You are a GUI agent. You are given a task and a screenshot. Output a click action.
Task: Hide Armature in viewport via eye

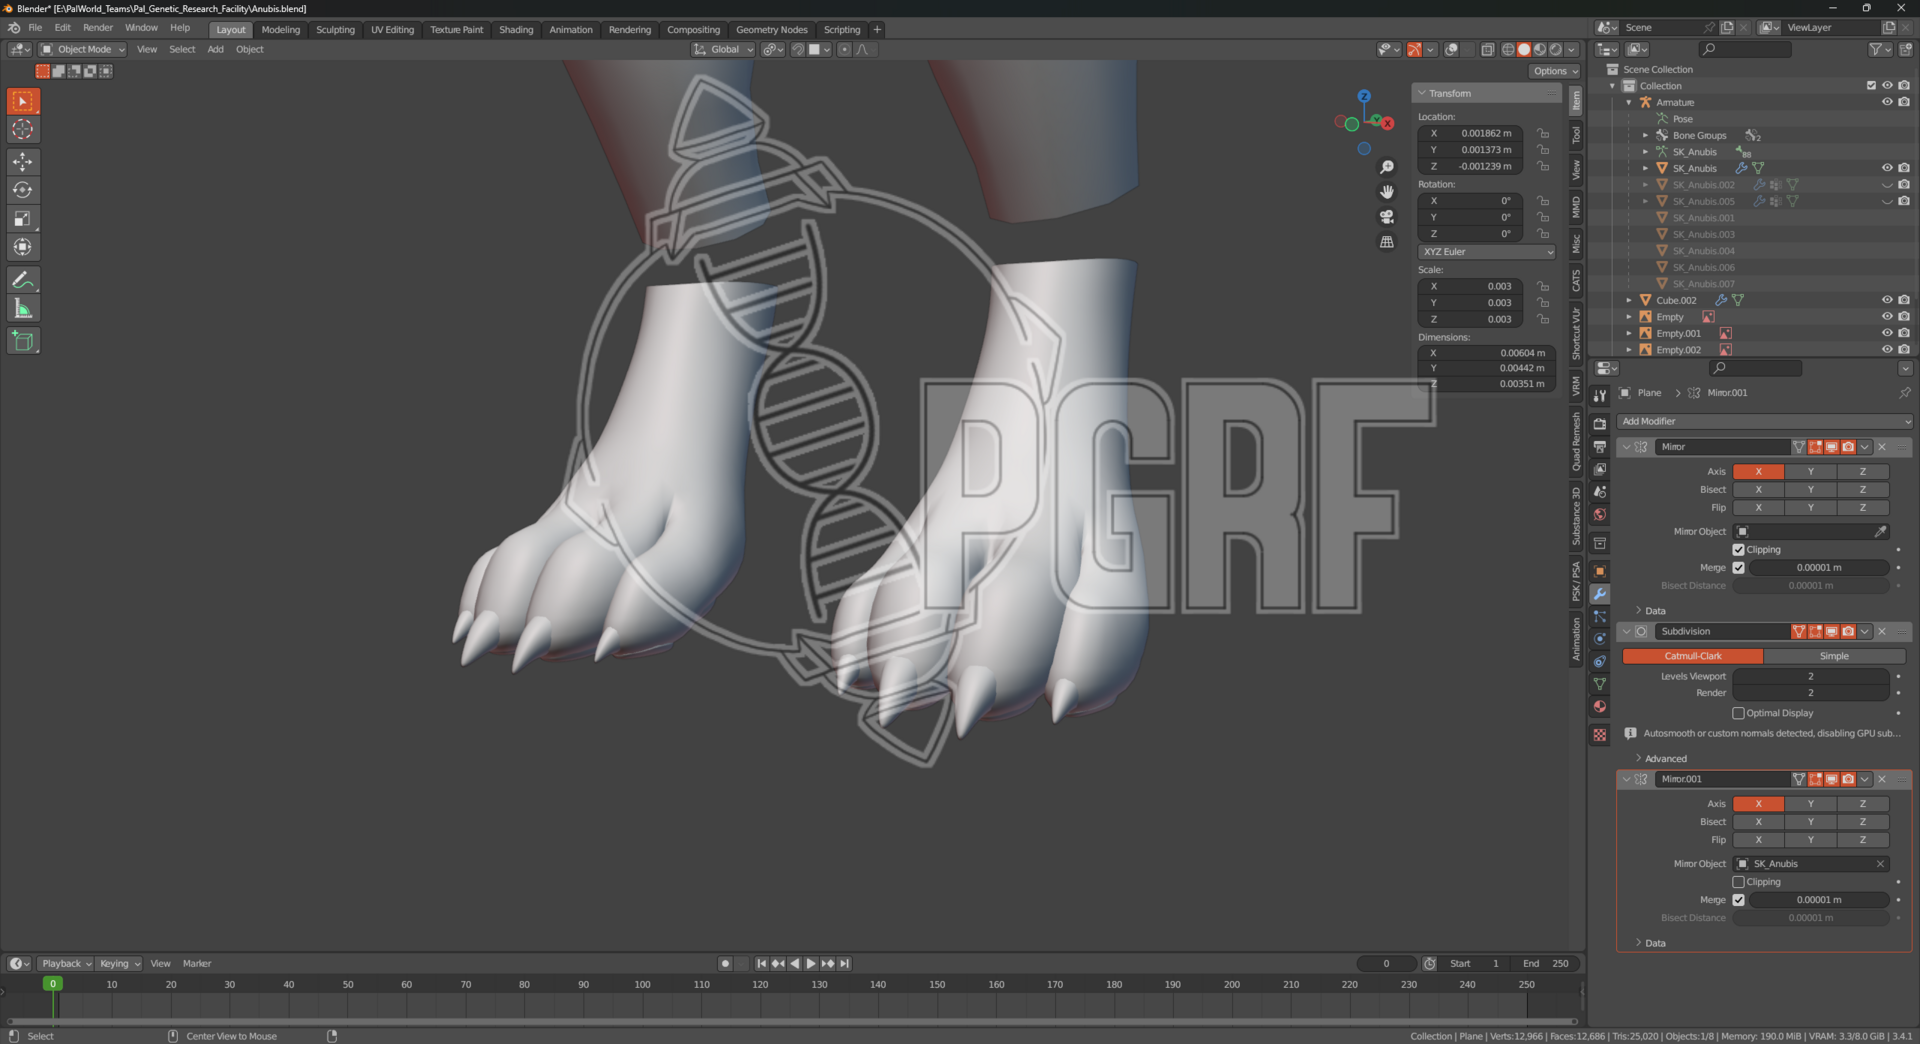1887,102
